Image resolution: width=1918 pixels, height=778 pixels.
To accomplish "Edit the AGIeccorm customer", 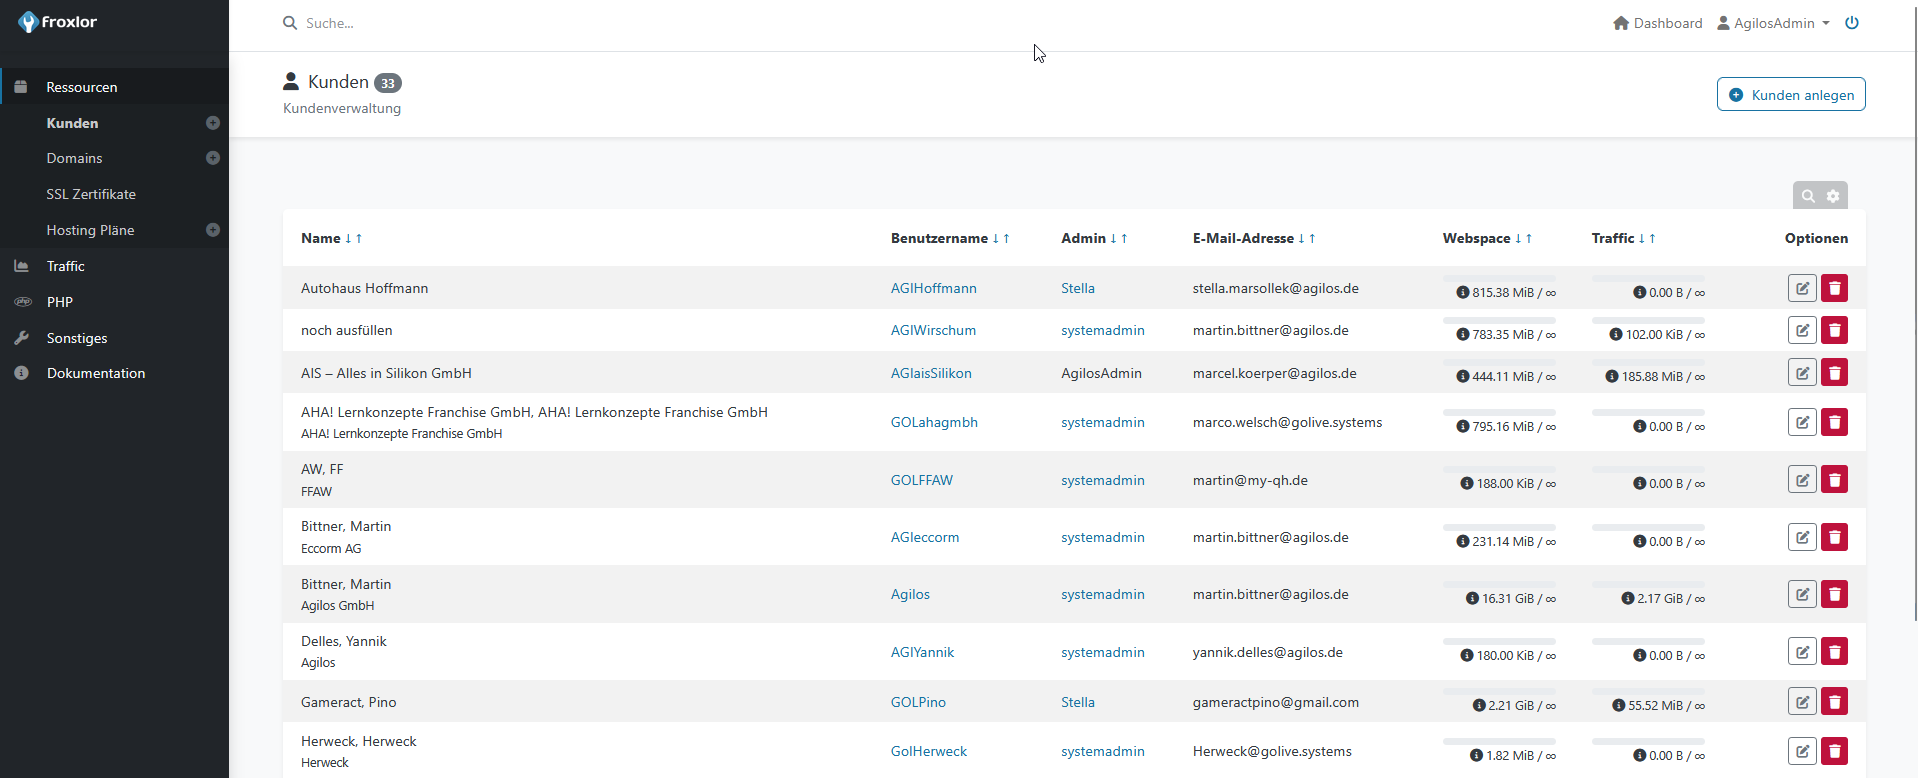I will 1802,537.
